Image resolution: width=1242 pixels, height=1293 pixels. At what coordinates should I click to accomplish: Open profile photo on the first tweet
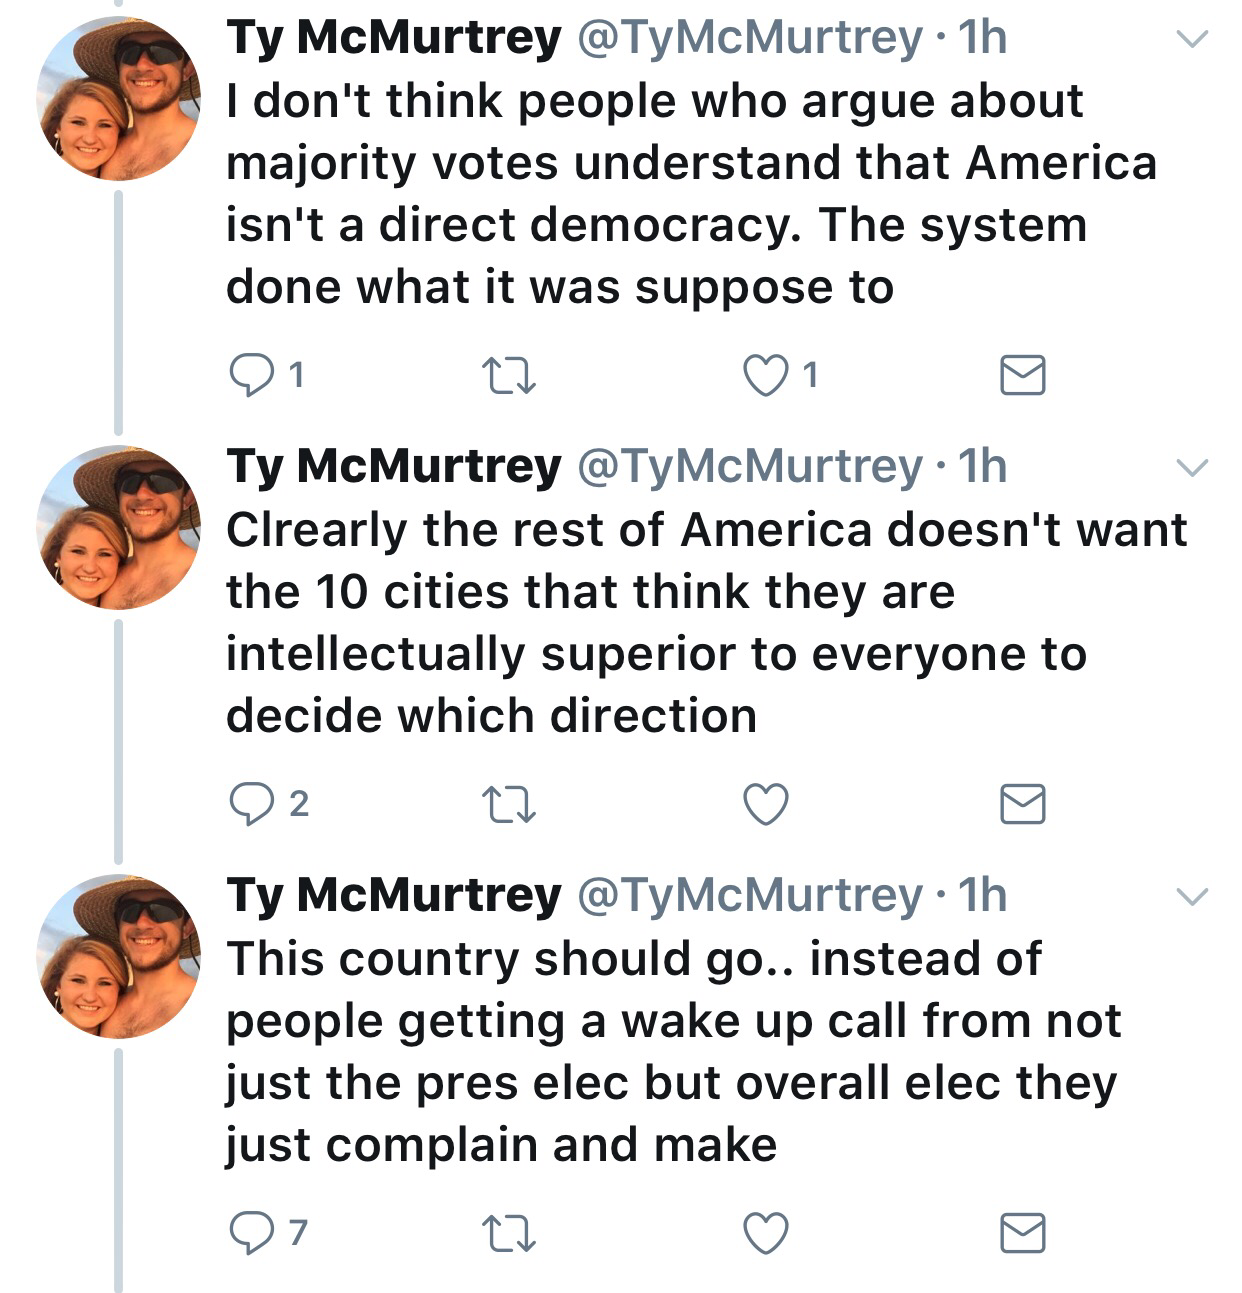[118, 98]
